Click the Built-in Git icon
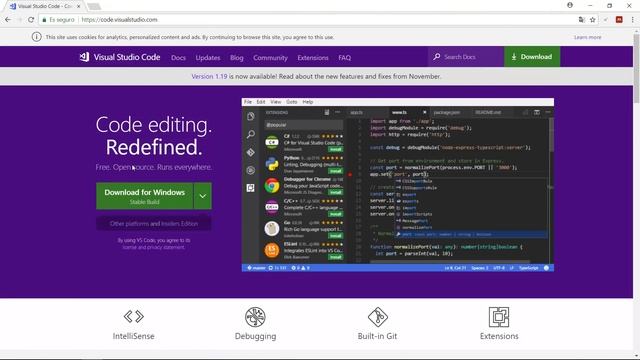Screen dimensions: 640x360 [377, 317]
